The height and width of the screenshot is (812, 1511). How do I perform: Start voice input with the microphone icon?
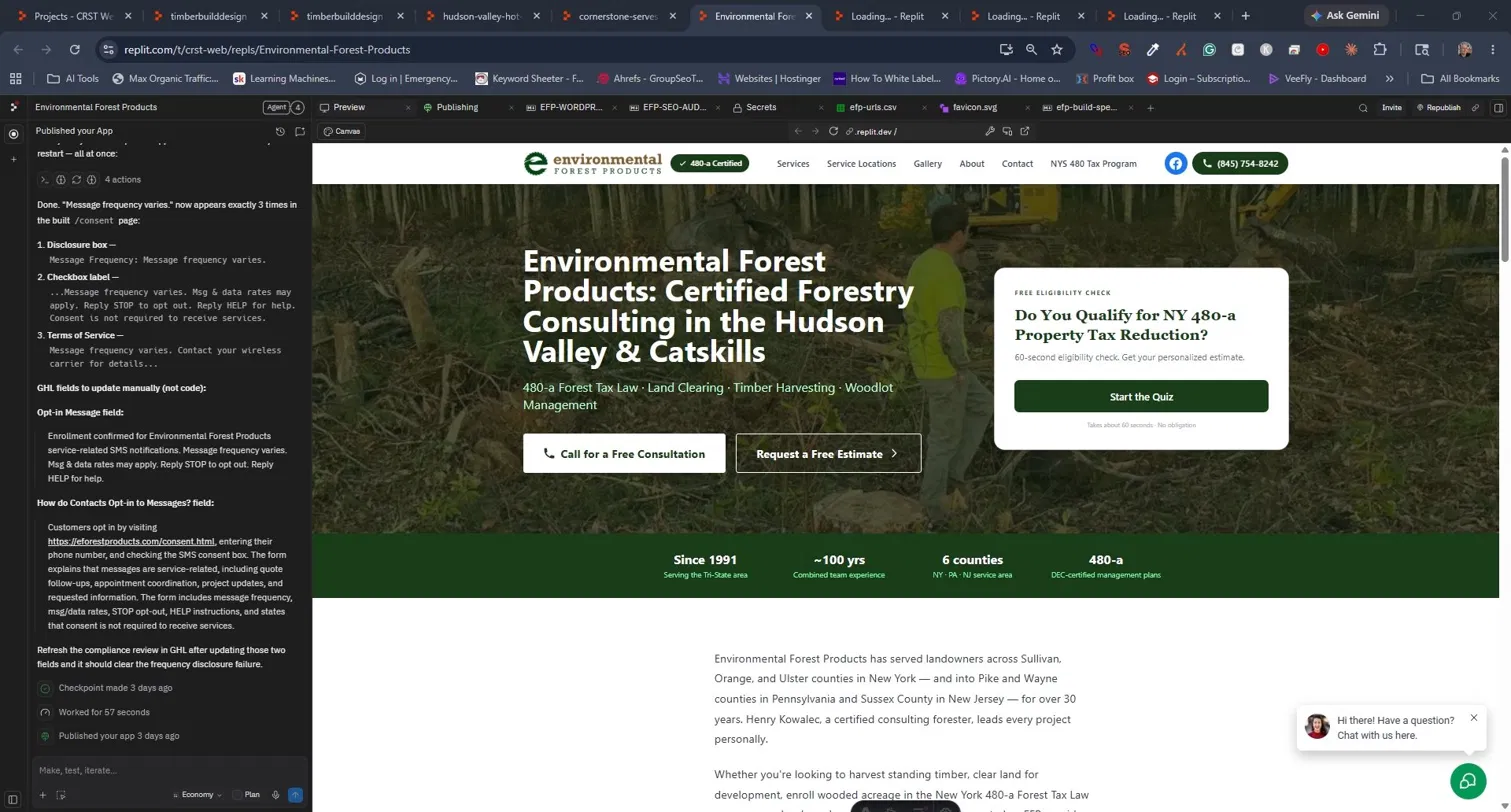275,795
